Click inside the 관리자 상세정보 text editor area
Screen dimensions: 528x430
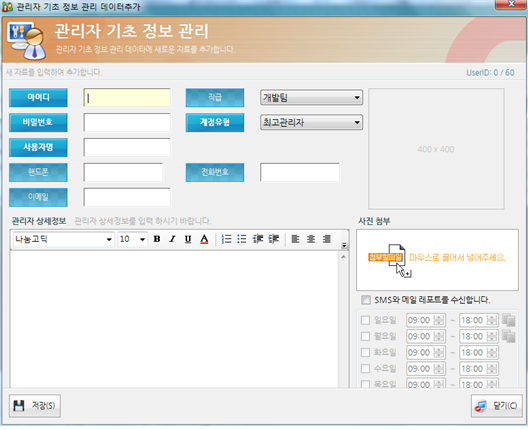174,319
